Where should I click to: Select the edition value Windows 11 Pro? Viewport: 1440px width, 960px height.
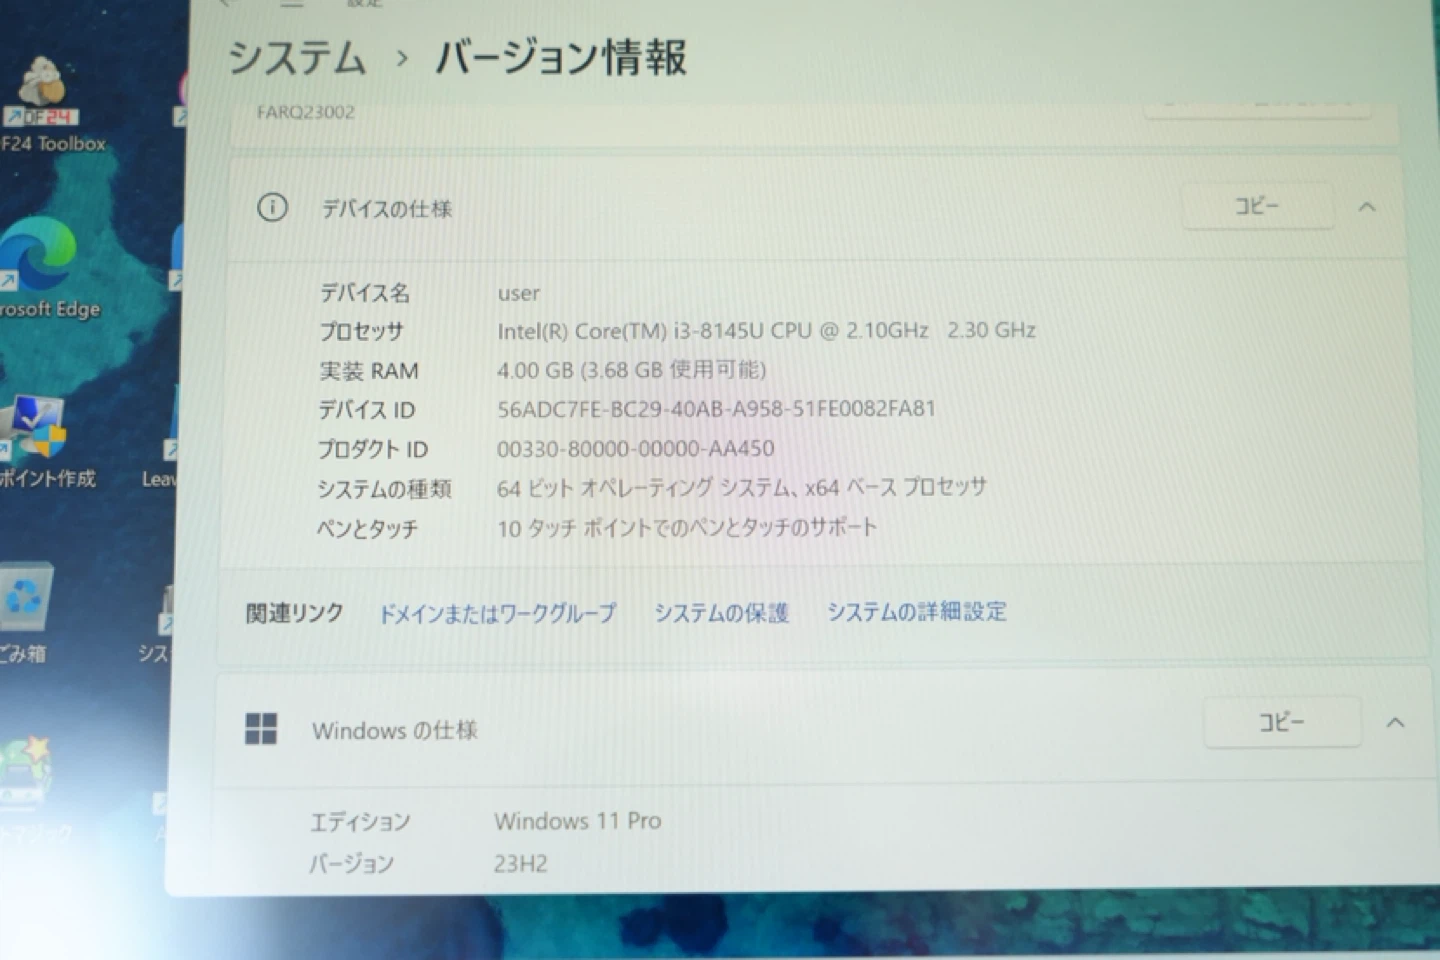coord(578,821)
